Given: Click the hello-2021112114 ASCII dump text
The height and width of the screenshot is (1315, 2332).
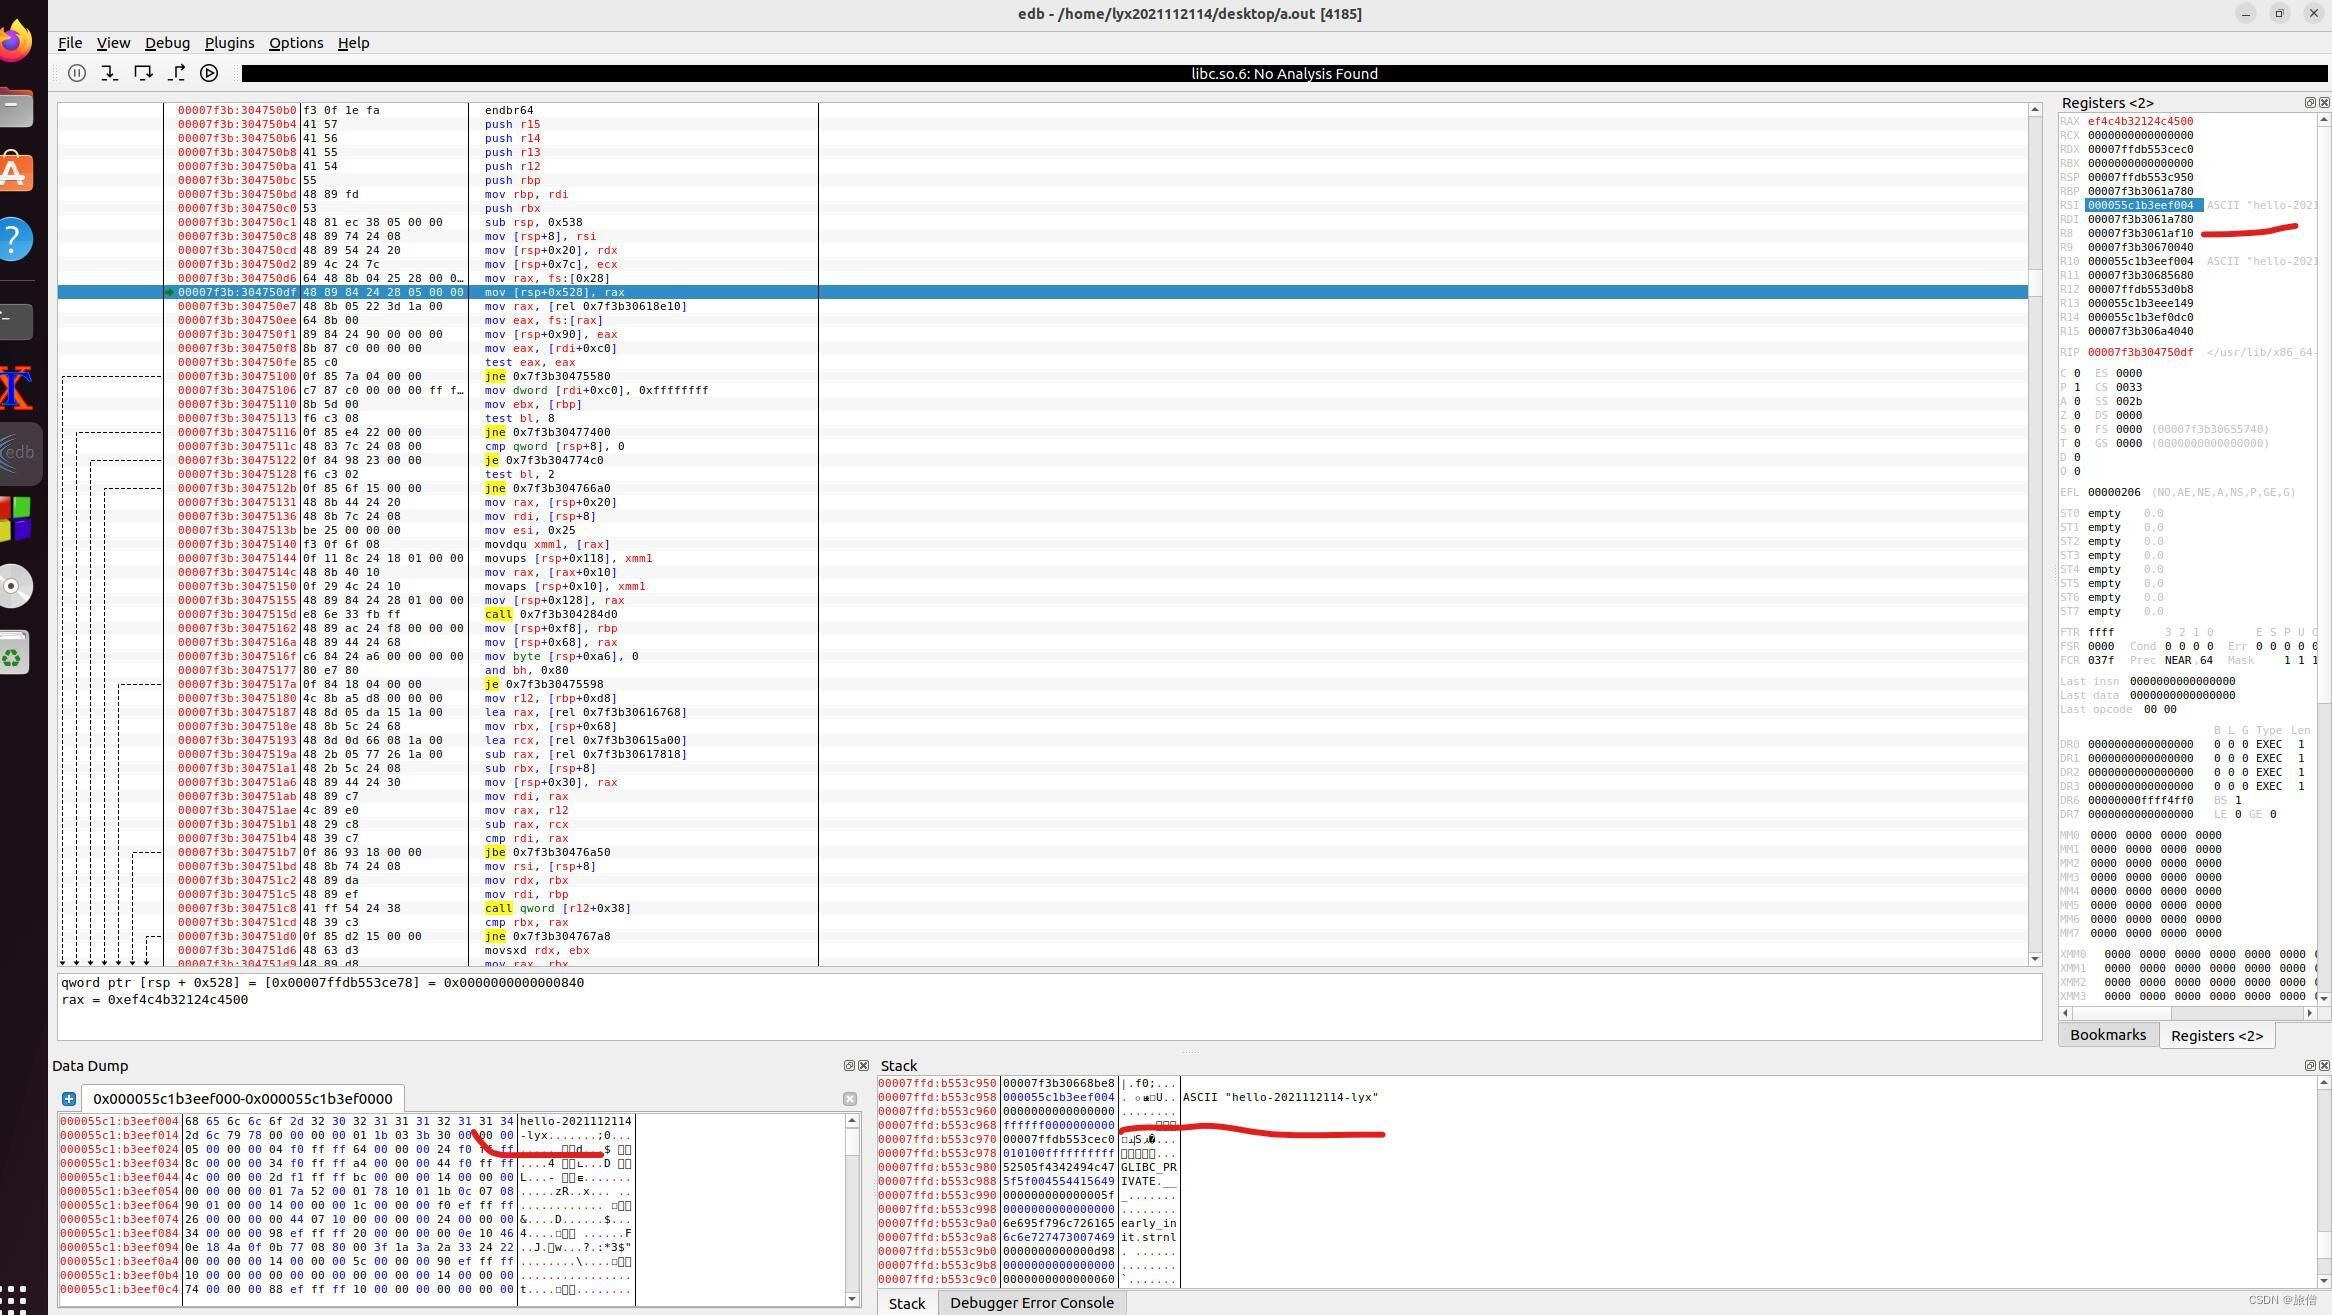Looking at the screenshot, I should (575, 1121).
